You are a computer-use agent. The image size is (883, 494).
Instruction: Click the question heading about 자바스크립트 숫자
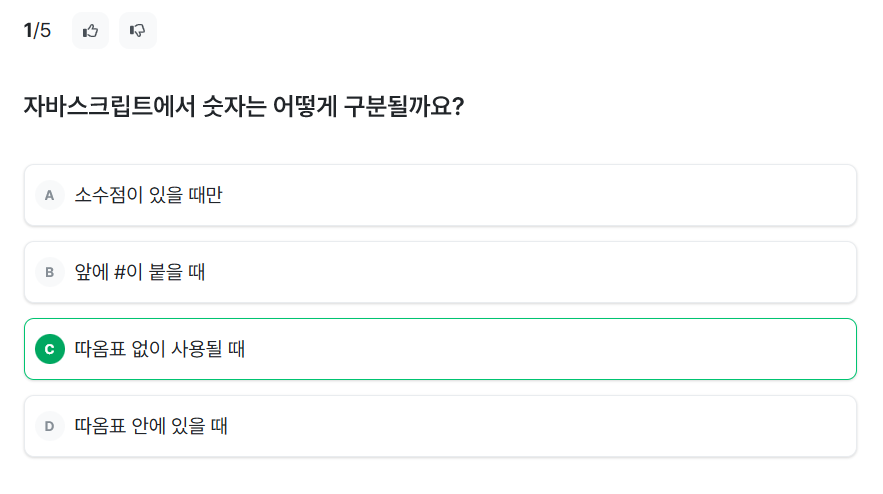(x=243, y=106)
